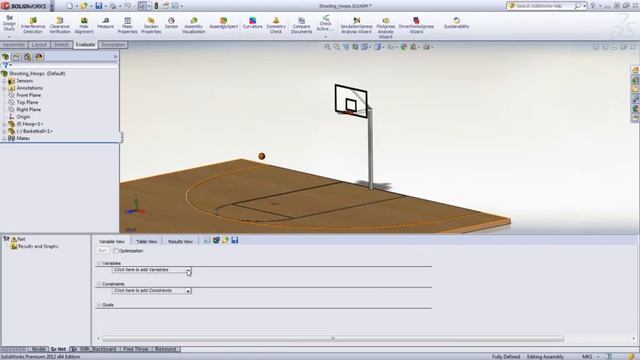The width and height of the screenshot is (640, 360).
Task: Open Compare Documents tool
Action: (x=301, y=26)
